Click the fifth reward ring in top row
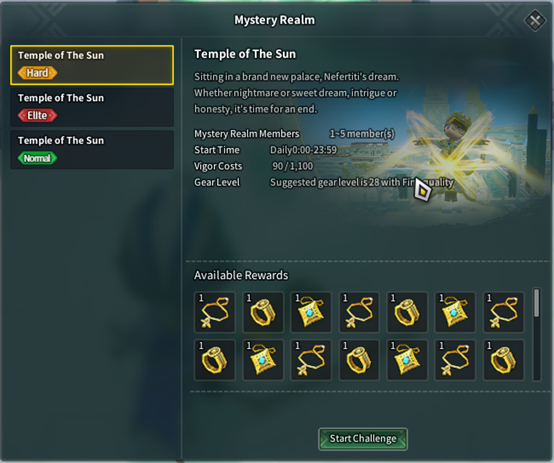This screenshot has height=463, width=554. point(407,312)
